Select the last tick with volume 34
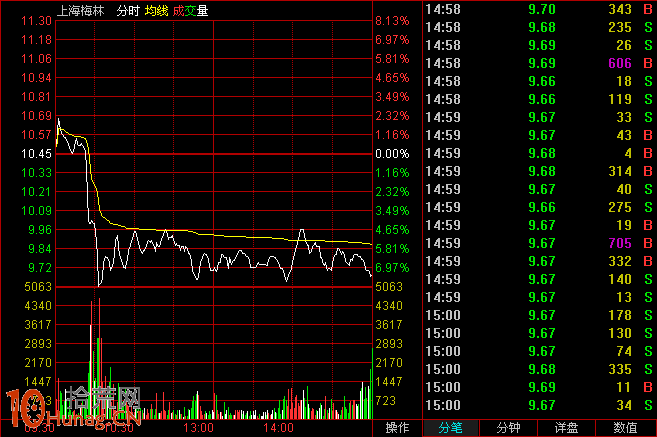The image size is (657, 437). (539, 406)
